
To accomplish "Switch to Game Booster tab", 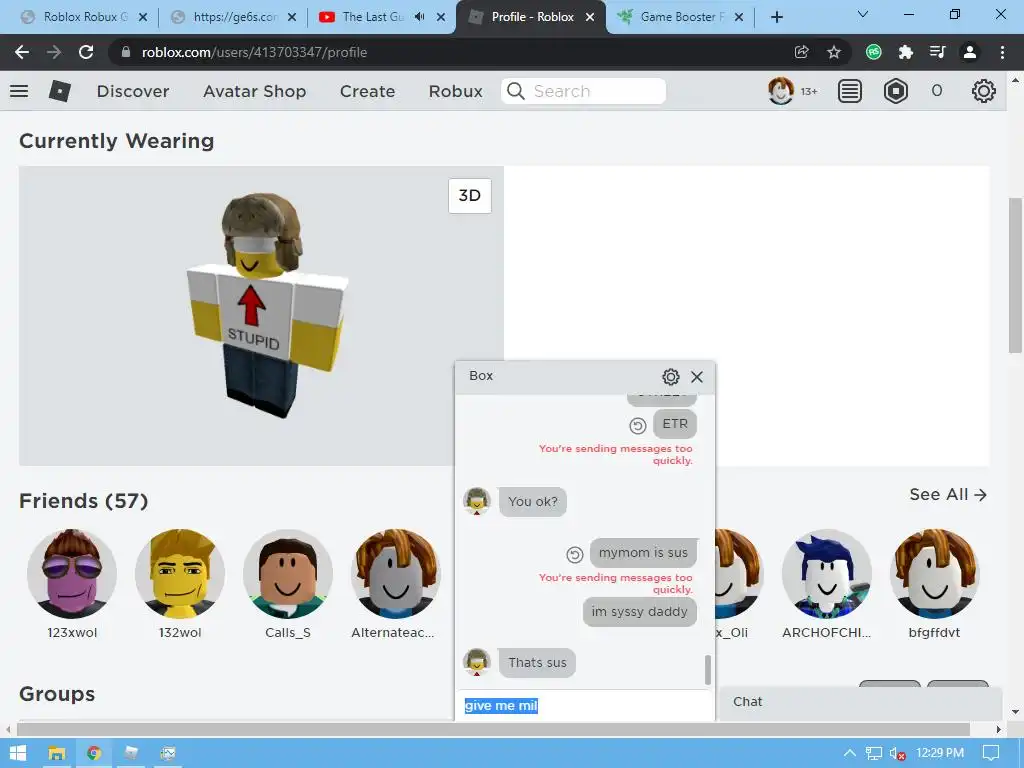I will [x=682, y=17].
